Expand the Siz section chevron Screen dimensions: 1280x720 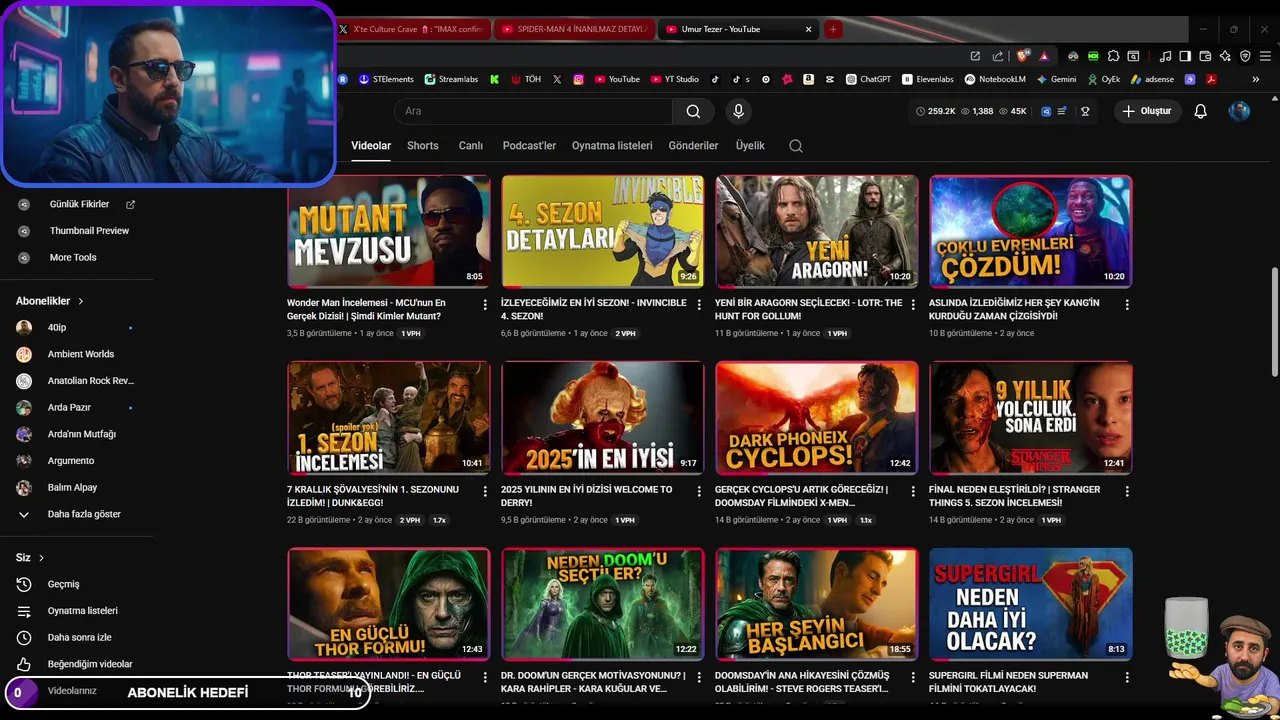pyautogui.click(x=41, y=558)
